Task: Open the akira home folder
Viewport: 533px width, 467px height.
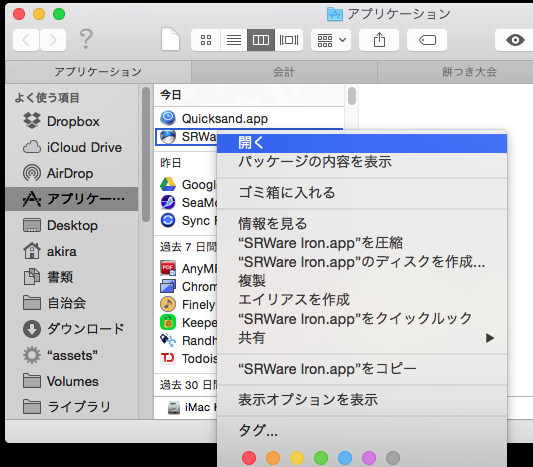Action: [72, 252]
